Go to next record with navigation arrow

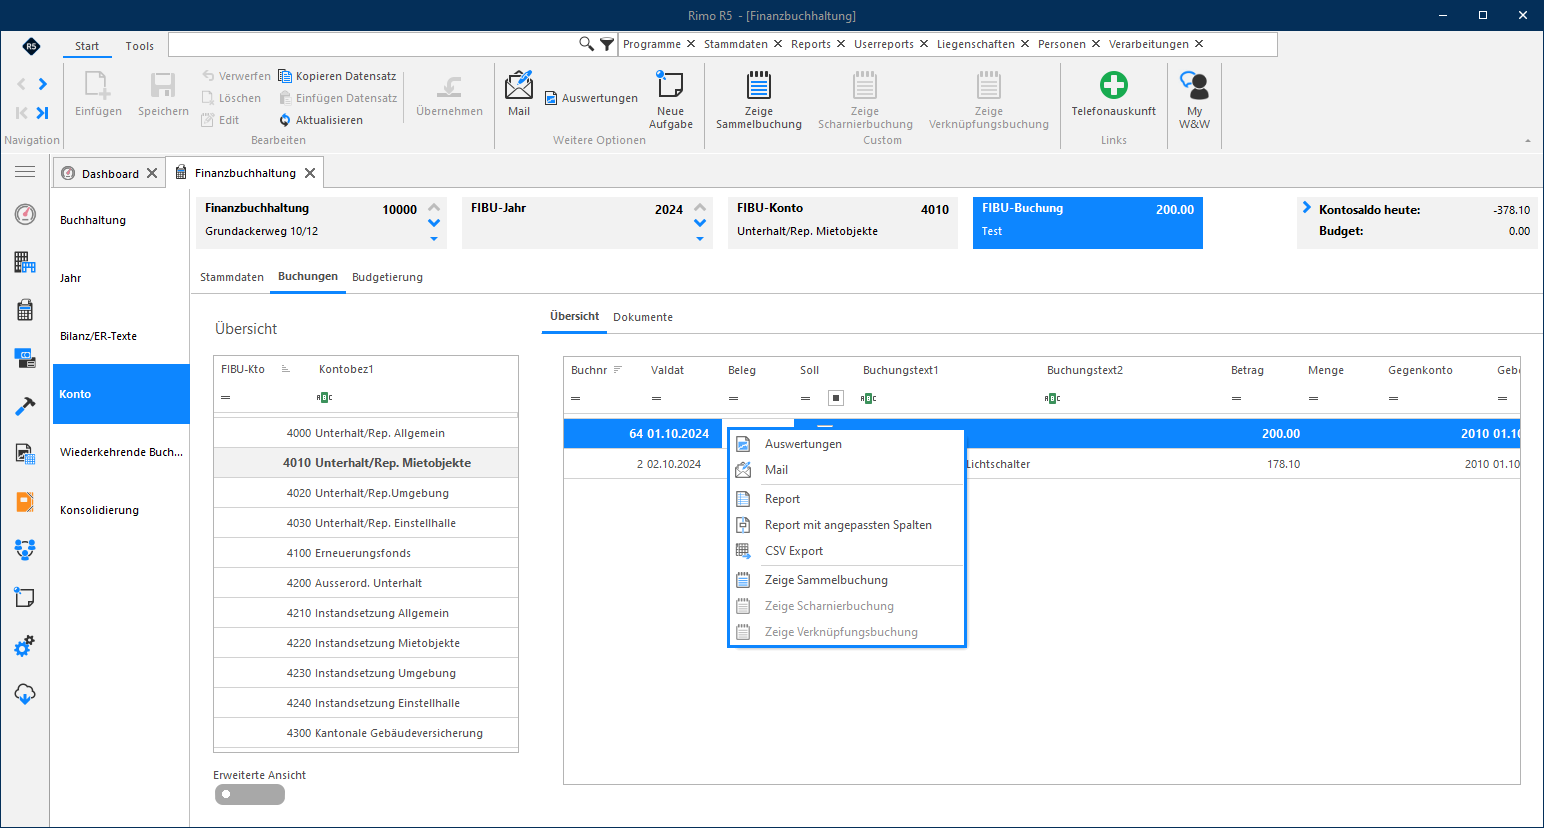(43, 84)
